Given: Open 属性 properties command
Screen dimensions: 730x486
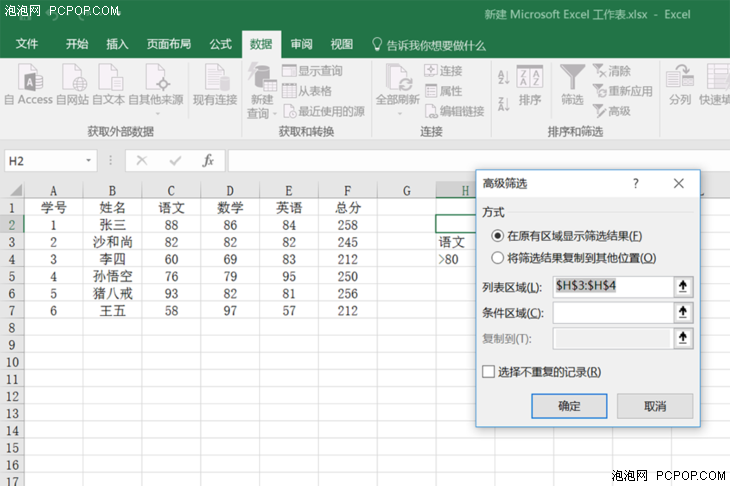Looking at the screenshot, I should point(443,91).
